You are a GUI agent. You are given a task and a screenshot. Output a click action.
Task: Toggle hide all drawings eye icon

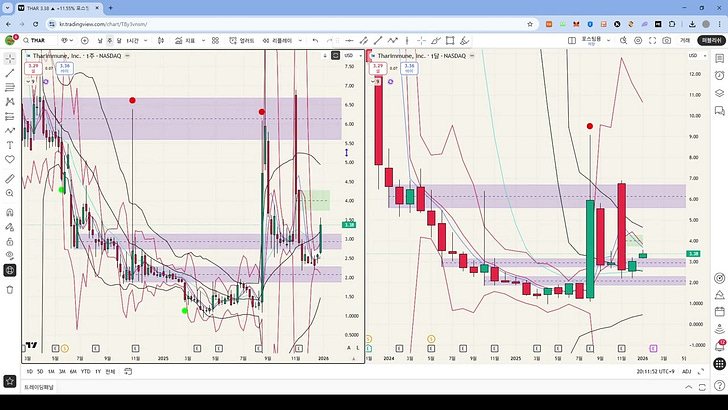pyautogui.click(x=10, y=255)
